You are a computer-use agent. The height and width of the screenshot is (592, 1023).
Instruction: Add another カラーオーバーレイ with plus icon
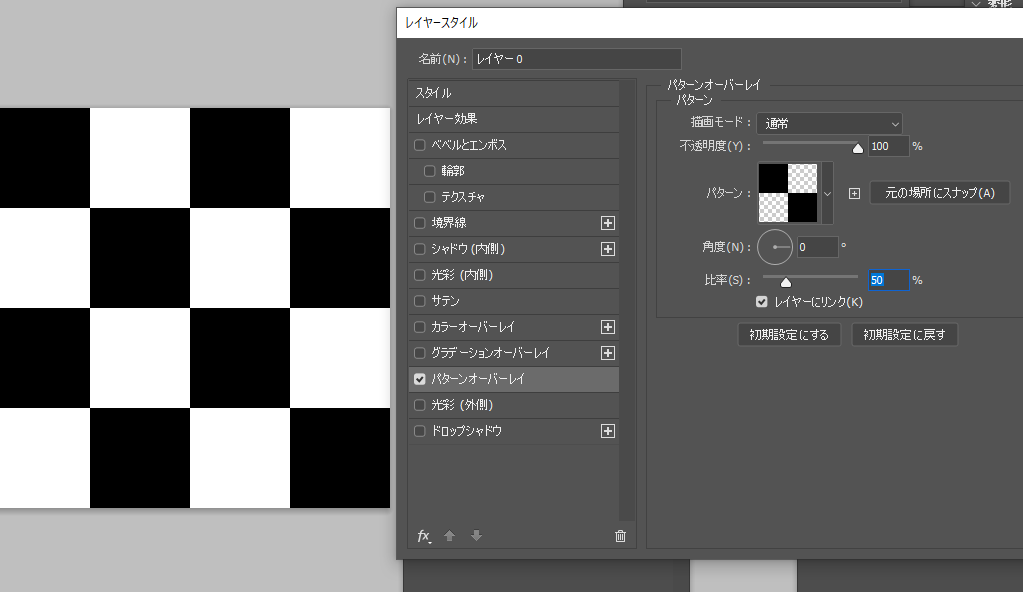[x=607, y=327]
